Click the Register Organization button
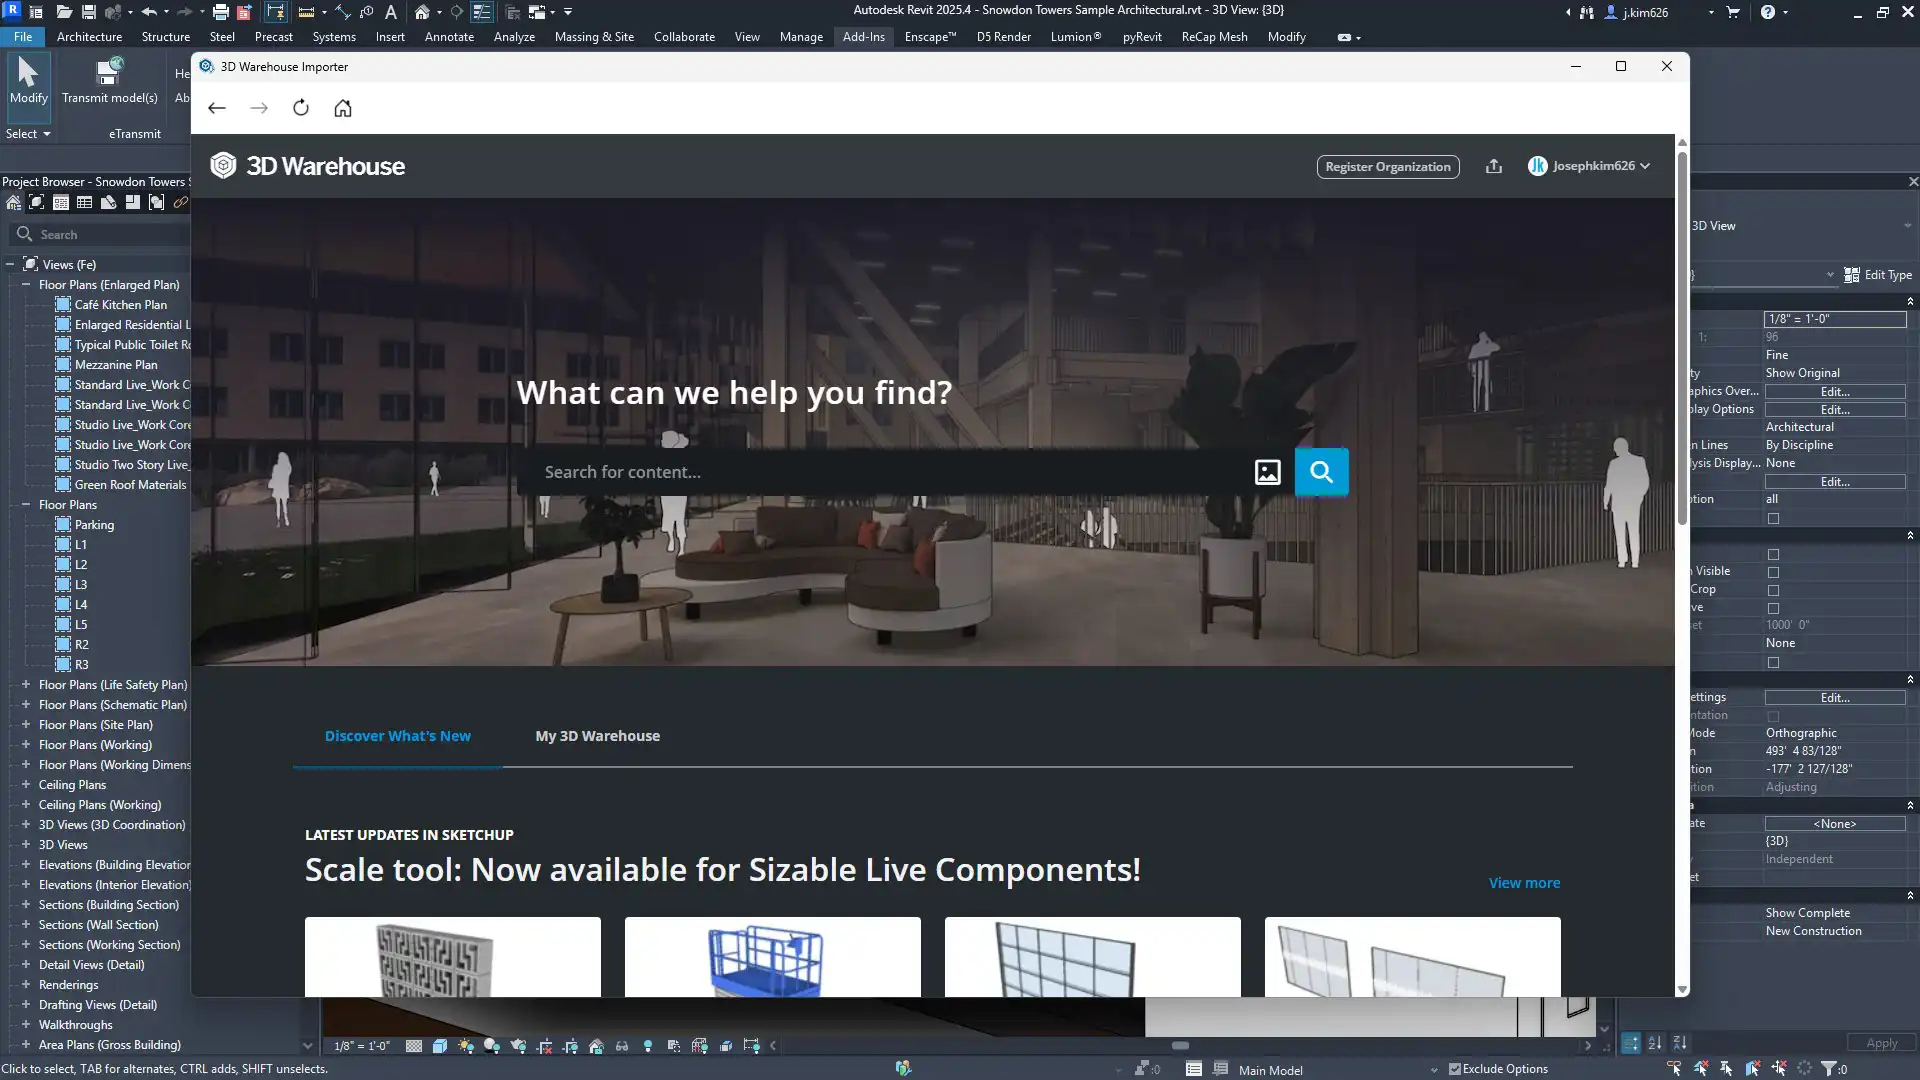Image resolution: width=1920 pixels, height=1080 pixels. pyautogui.click(x=1387, y=167)
